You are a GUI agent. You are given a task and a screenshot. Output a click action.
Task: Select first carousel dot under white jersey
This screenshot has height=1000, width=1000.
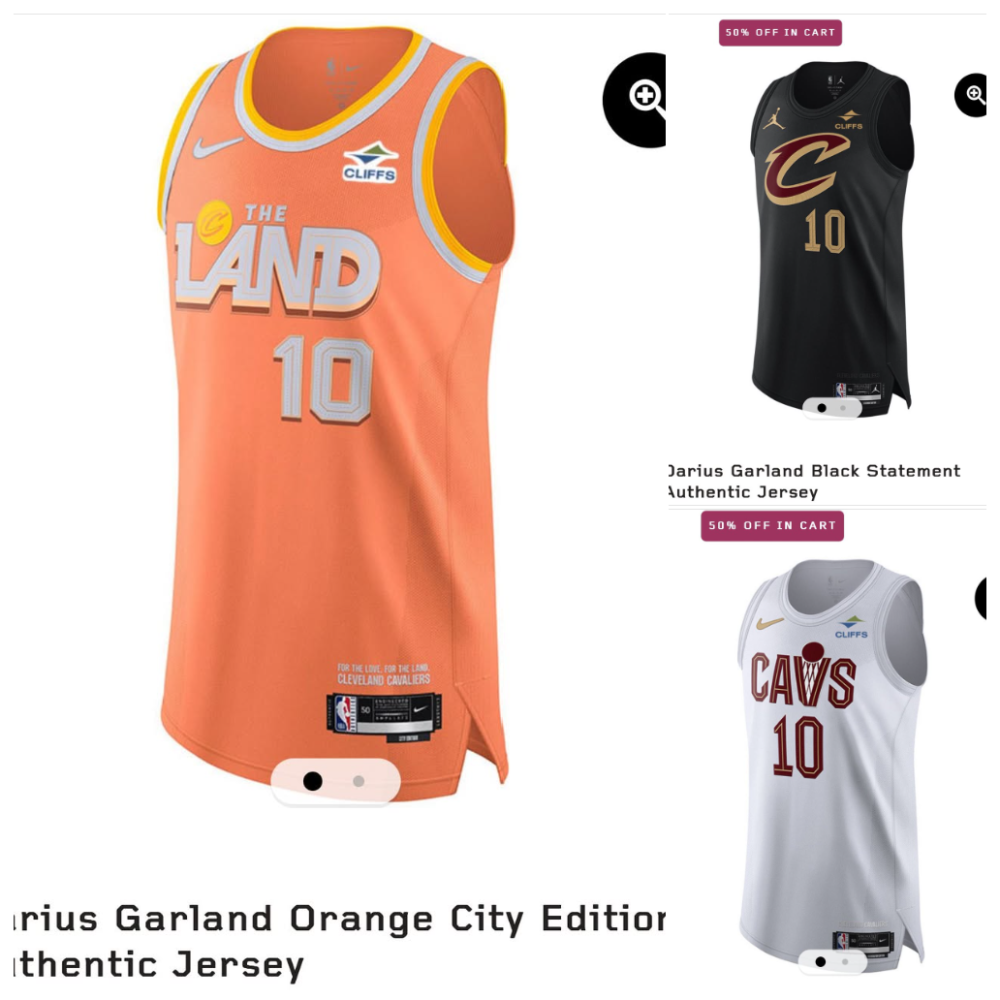[x=821, y=961]
